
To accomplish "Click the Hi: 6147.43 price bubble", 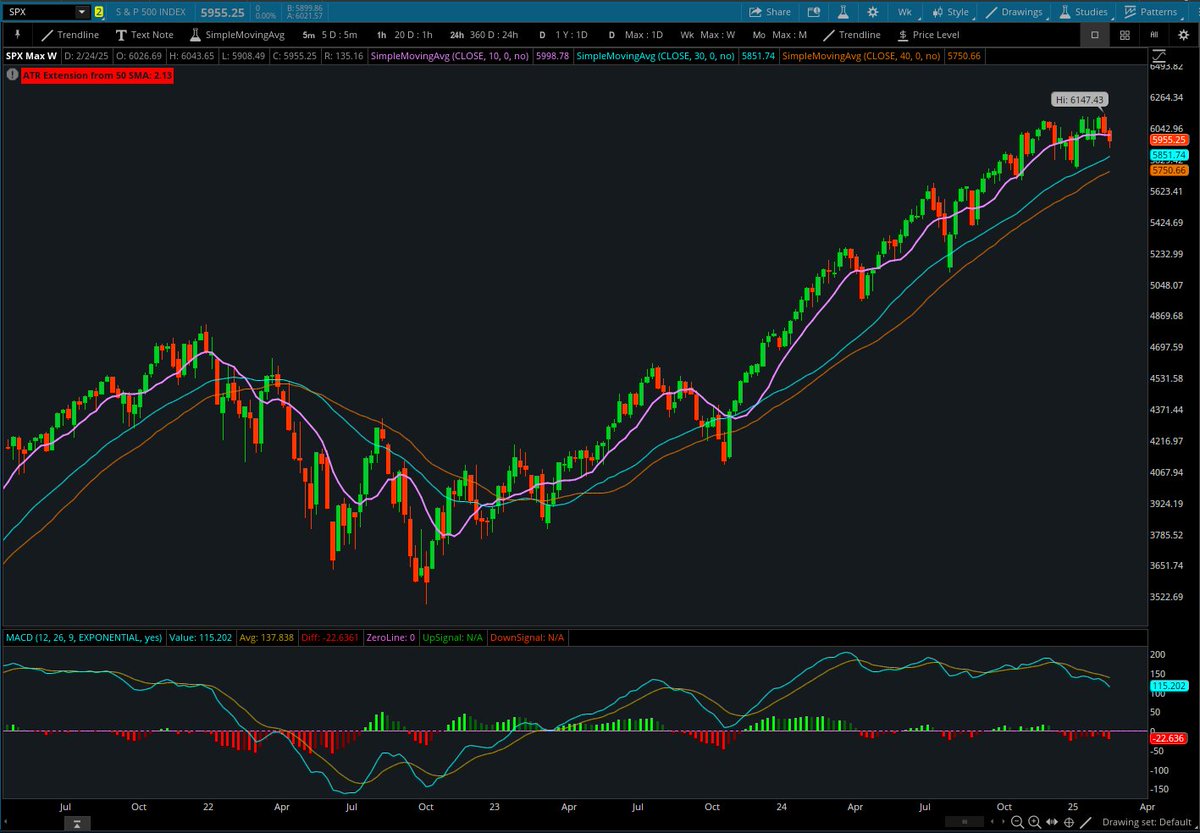I will [1079, 99].
